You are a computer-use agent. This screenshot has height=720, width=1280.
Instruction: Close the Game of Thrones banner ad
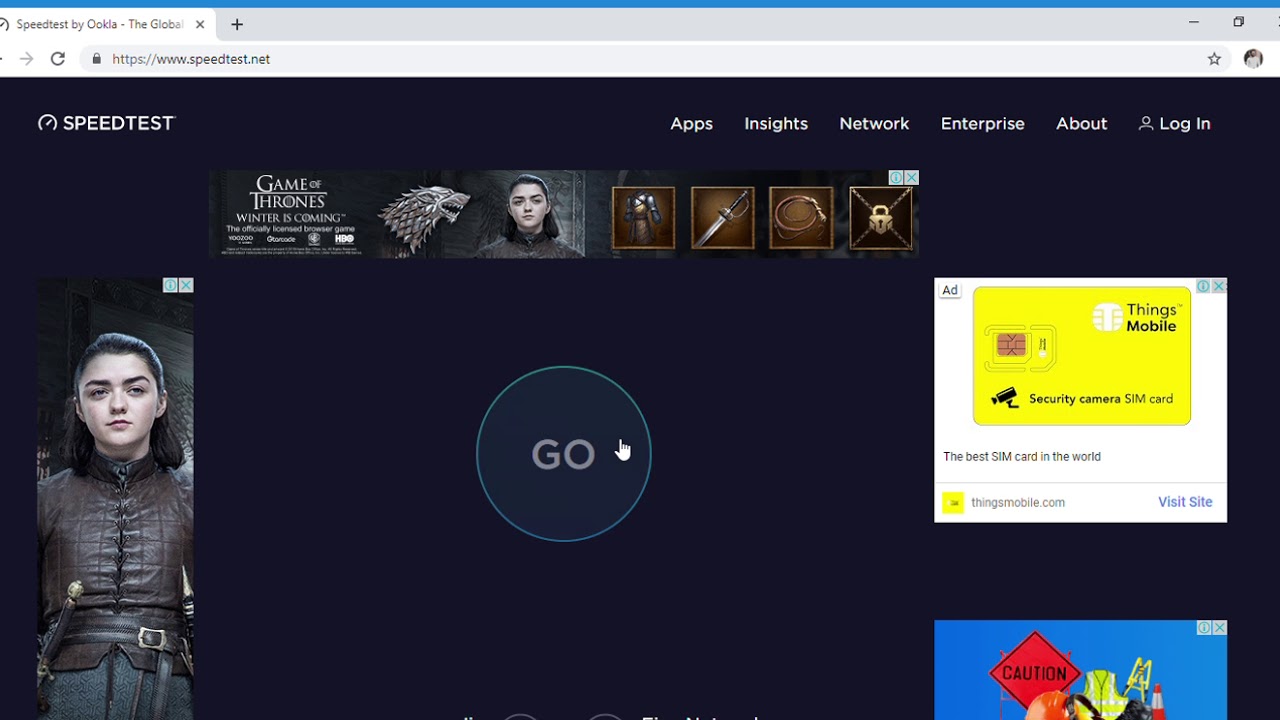click(911, 177)
